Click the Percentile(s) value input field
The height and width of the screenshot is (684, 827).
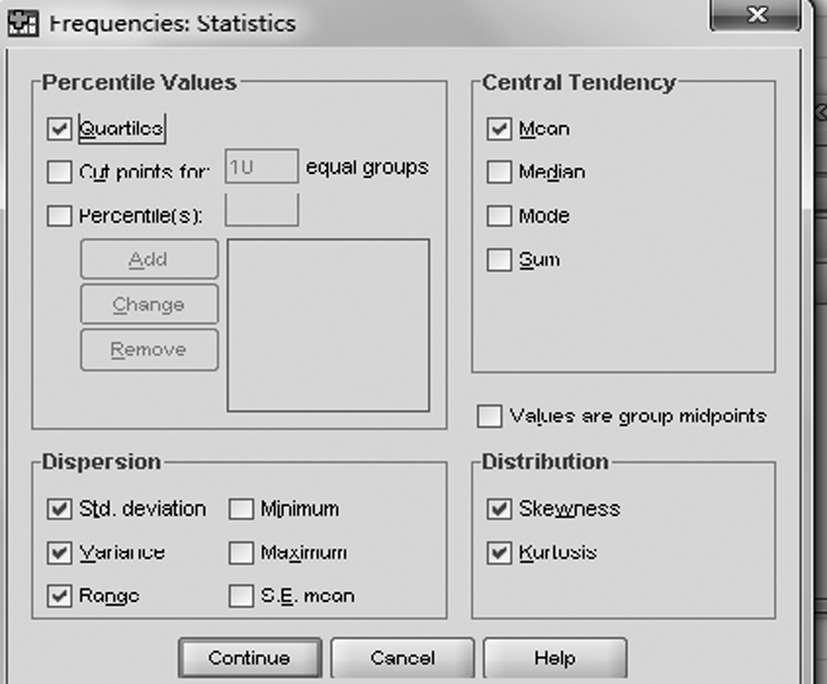click(262, 211)
